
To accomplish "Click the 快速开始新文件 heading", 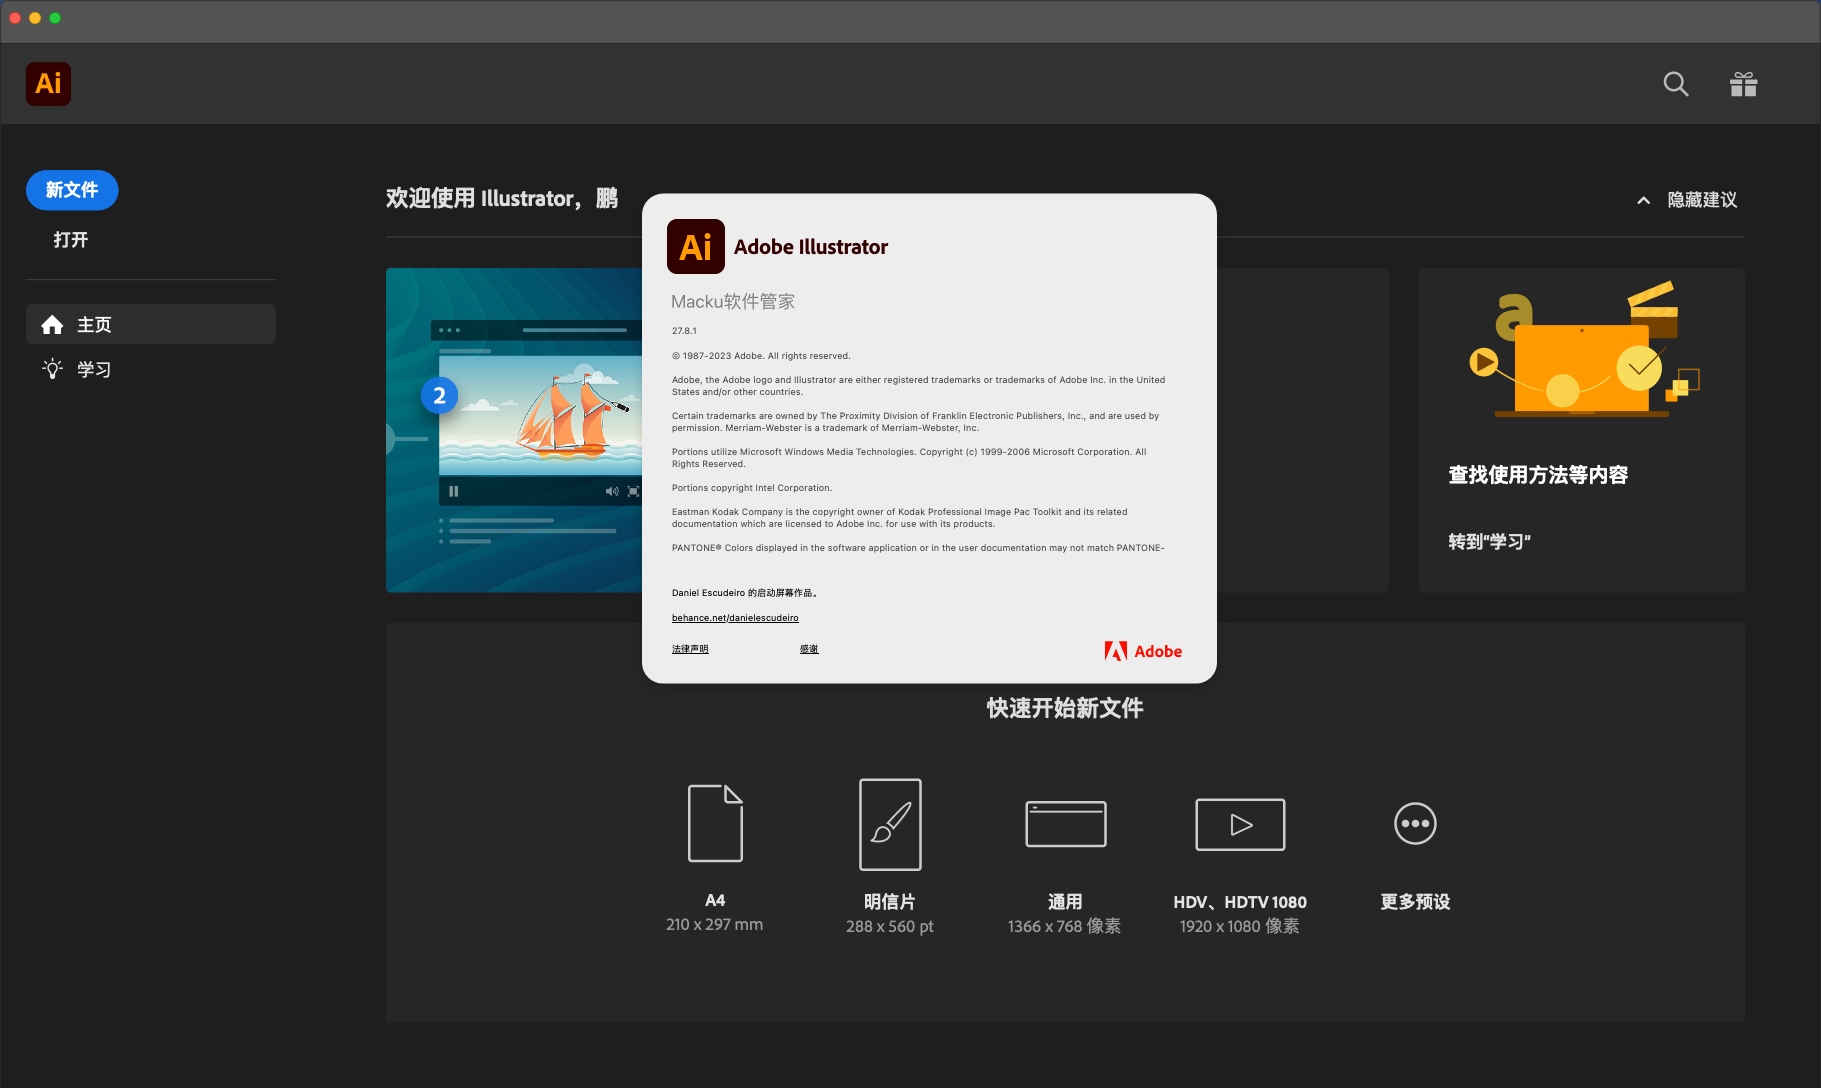I will (x=1065, y=708).
